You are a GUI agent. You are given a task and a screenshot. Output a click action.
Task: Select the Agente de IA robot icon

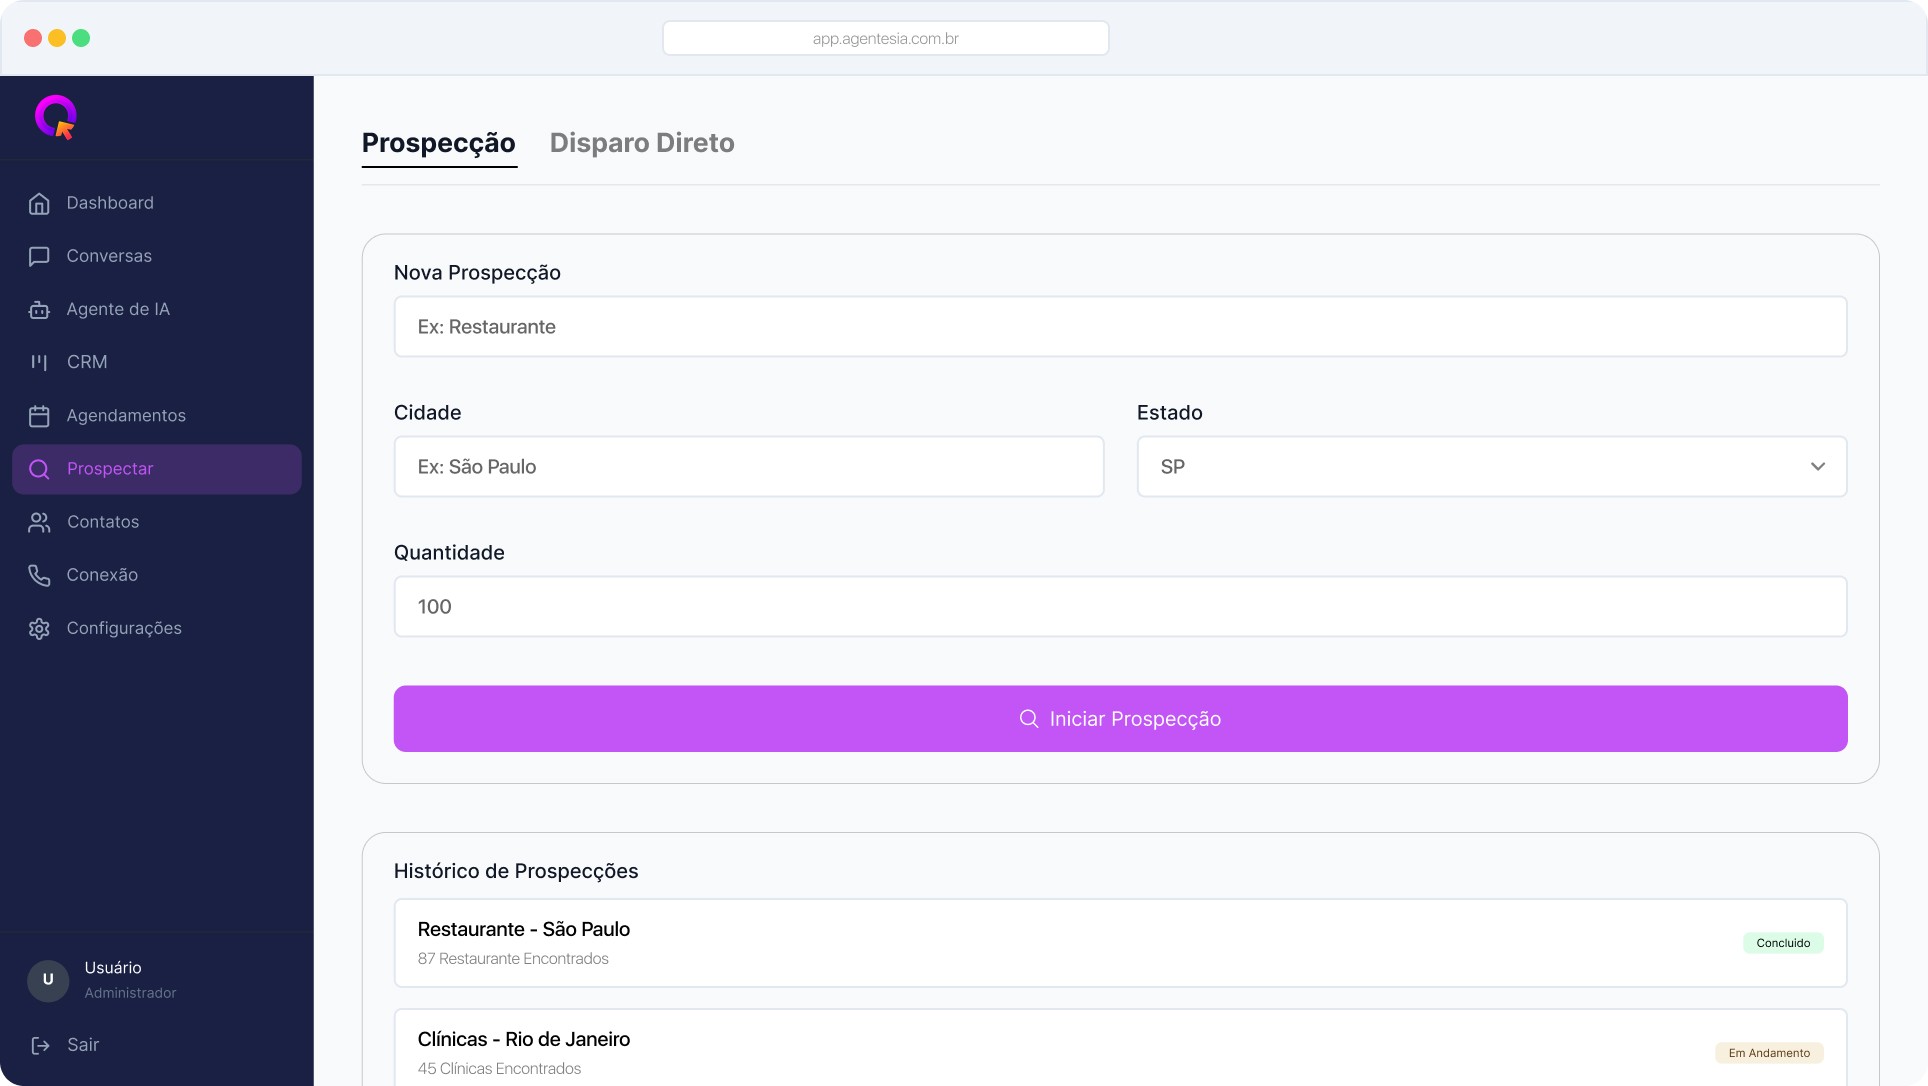pos(39,310)
